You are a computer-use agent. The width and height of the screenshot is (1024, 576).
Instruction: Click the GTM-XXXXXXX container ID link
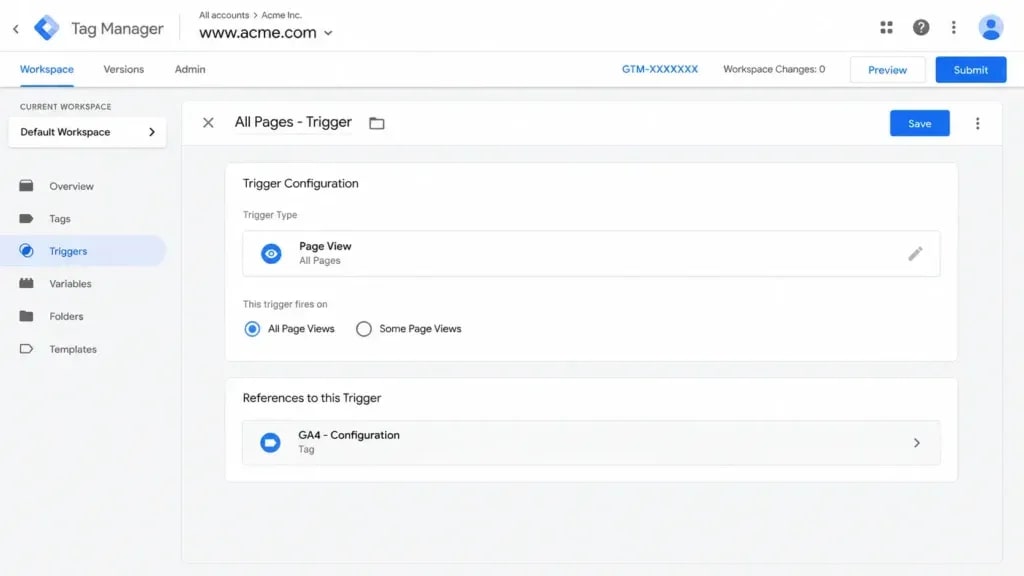tap(660, 69)
